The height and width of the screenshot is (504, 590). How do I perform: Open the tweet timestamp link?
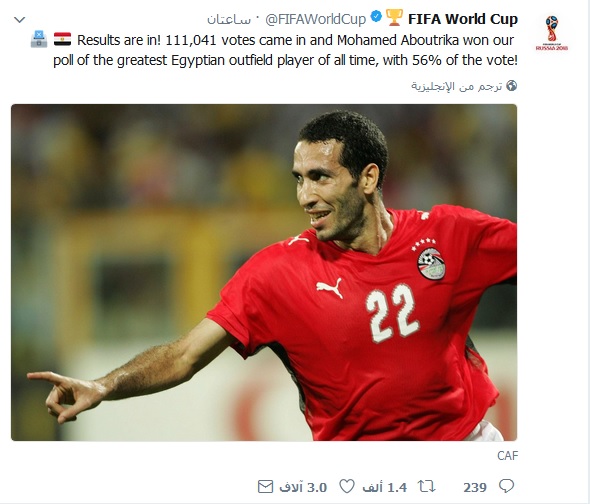[229, 20]
